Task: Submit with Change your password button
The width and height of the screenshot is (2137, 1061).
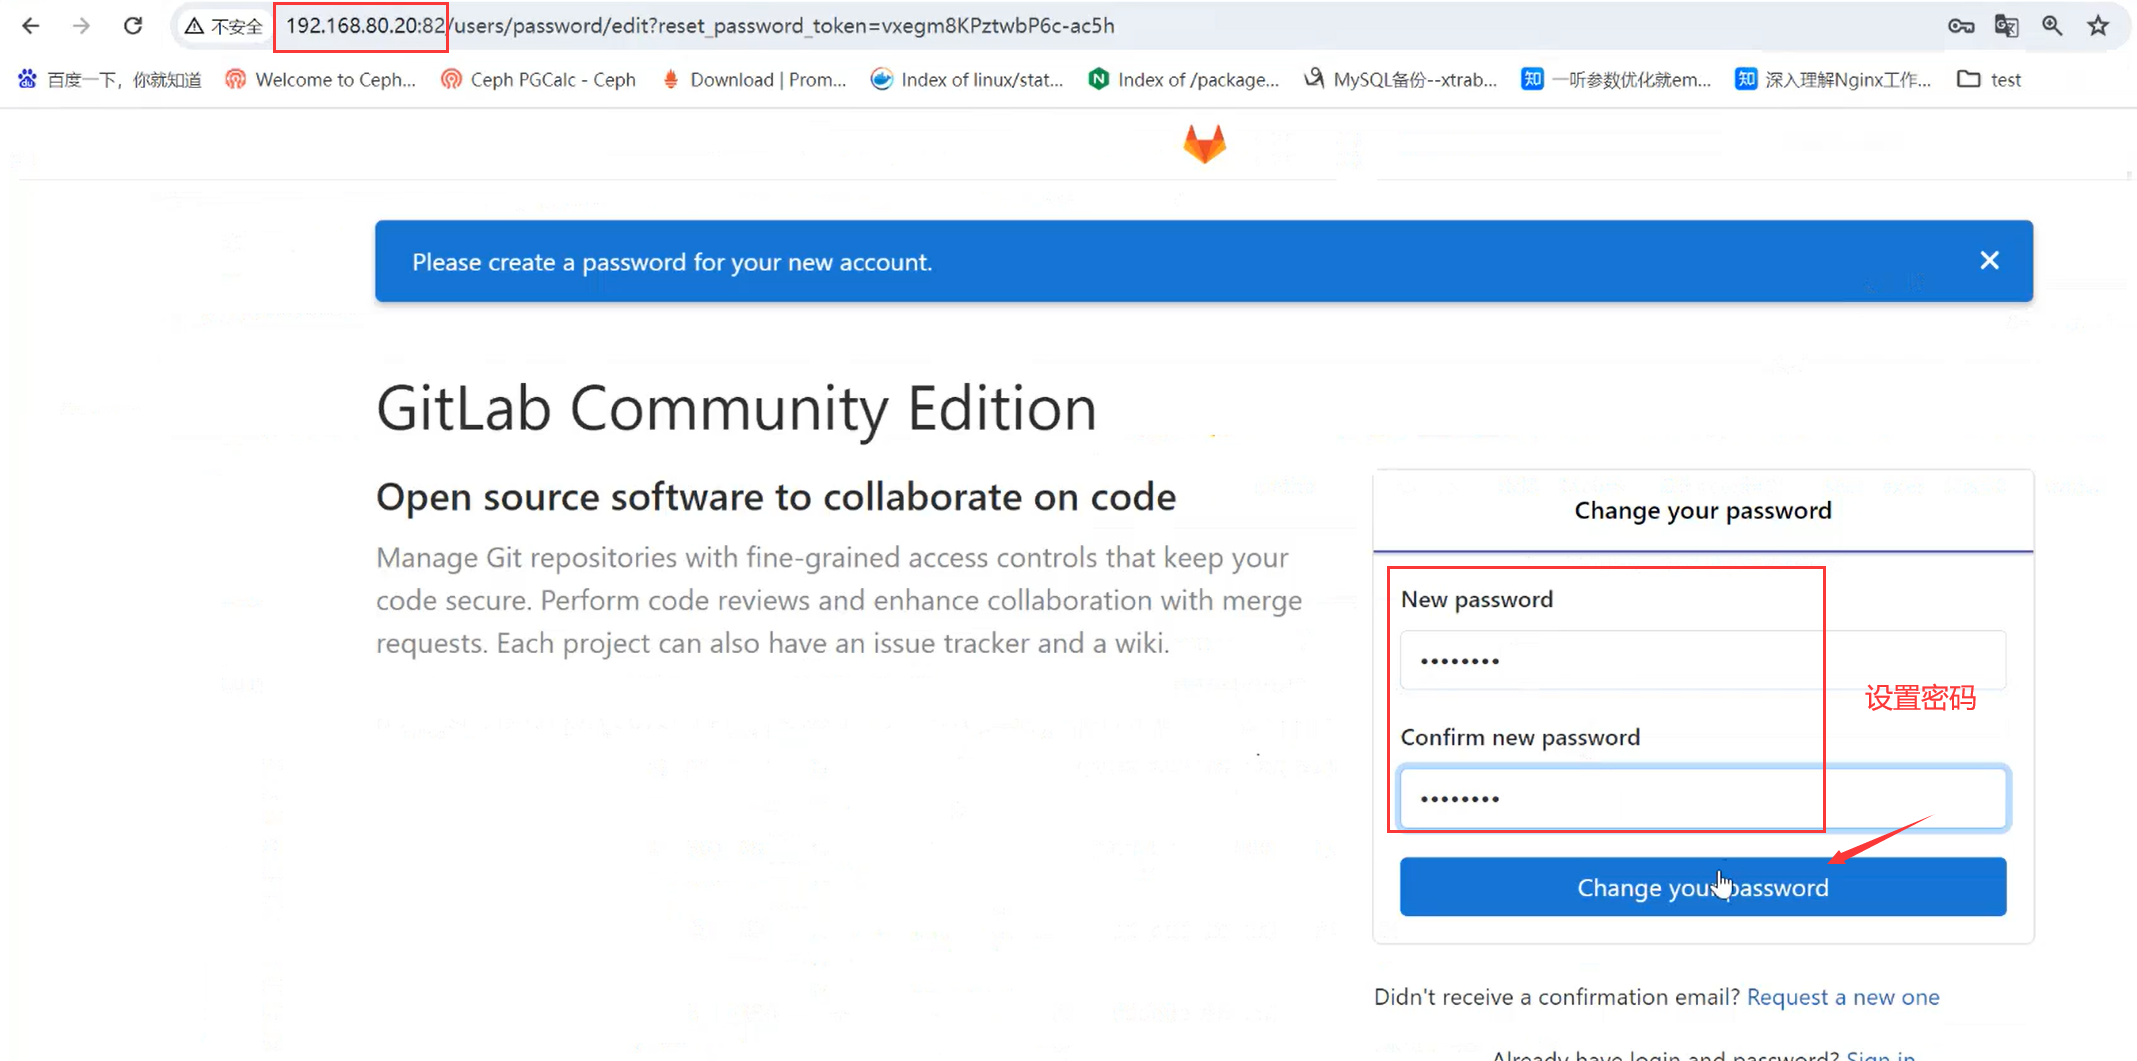Action: coord(1703,887)
